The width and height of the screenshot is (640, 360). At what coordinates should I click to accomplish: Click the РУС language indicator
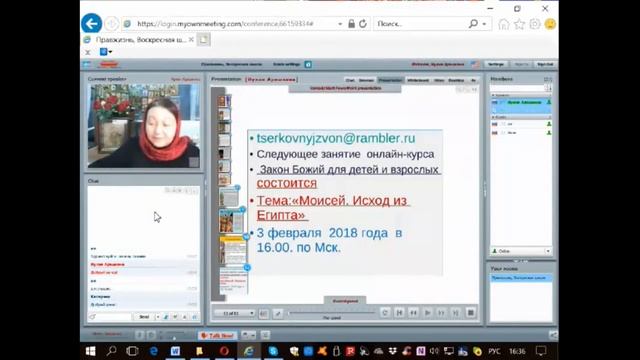(494, 351)
